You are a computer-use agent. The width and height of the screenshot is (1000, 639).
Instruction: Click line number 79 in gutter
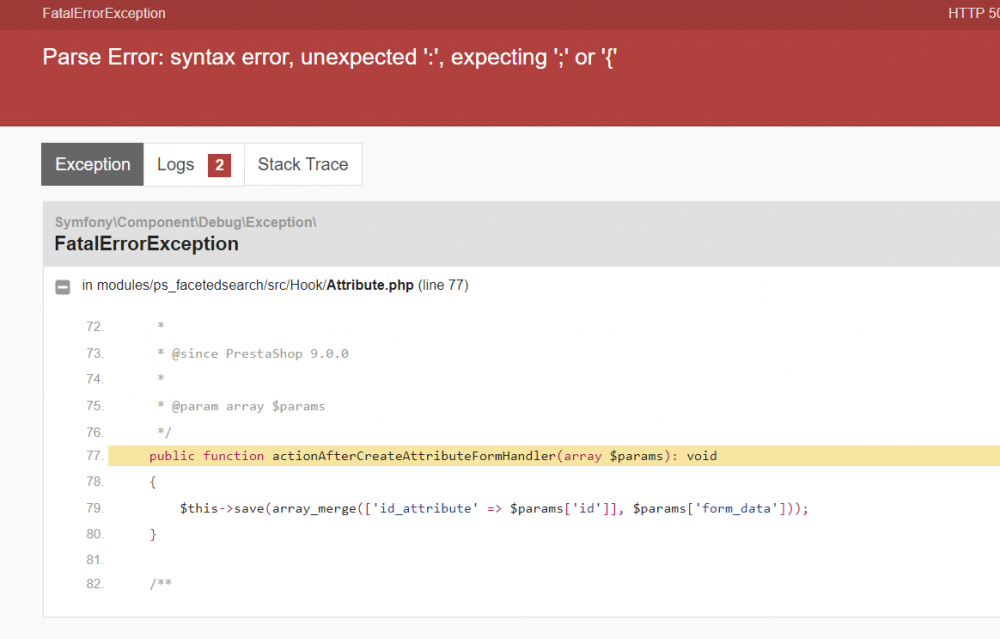pos(95,508)
